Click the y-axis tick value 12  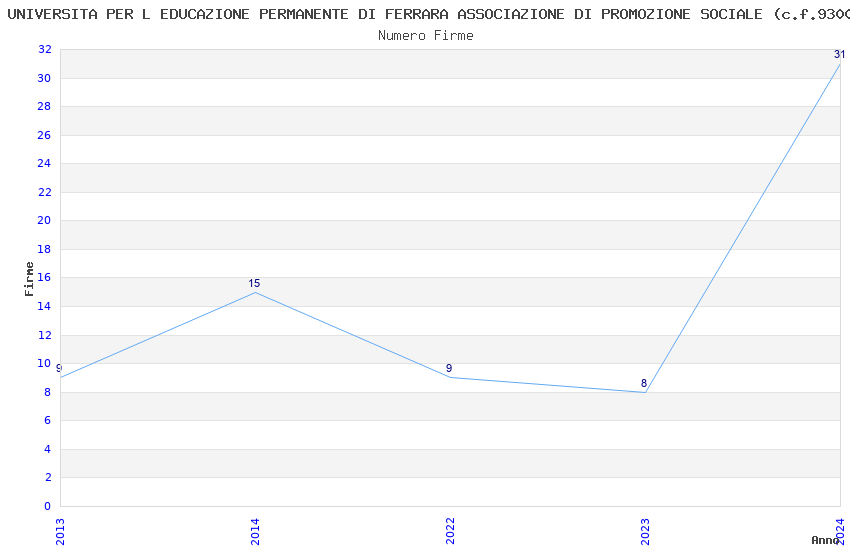(44, 335)
